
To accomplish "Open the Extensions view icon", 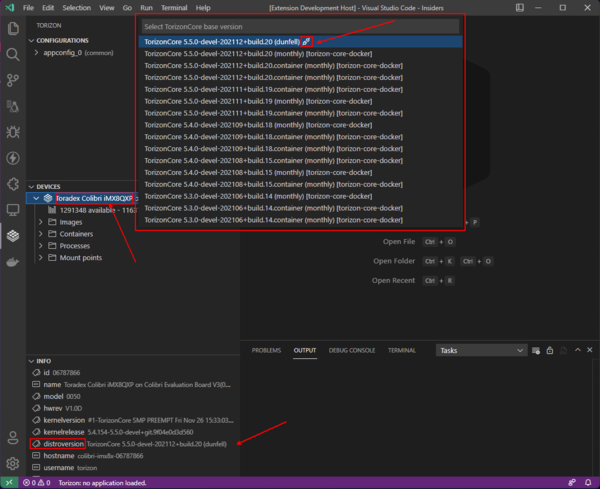I will (13, 184).
